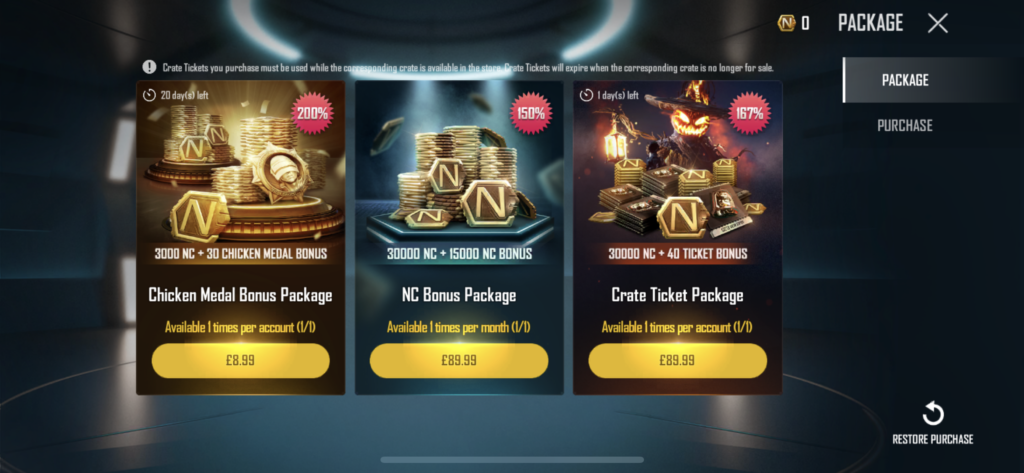Click the 150% bonus badge
The image size is (1024, 473).
click(x=531, y=113)
